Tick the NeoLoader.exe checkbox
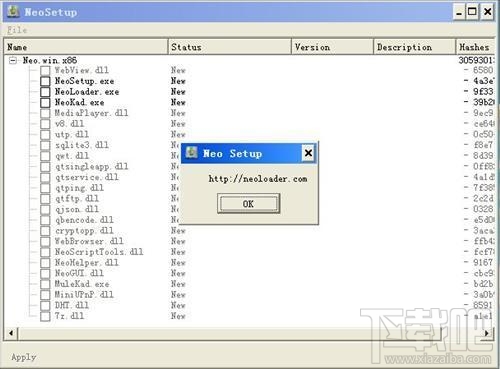 point(45,92)
